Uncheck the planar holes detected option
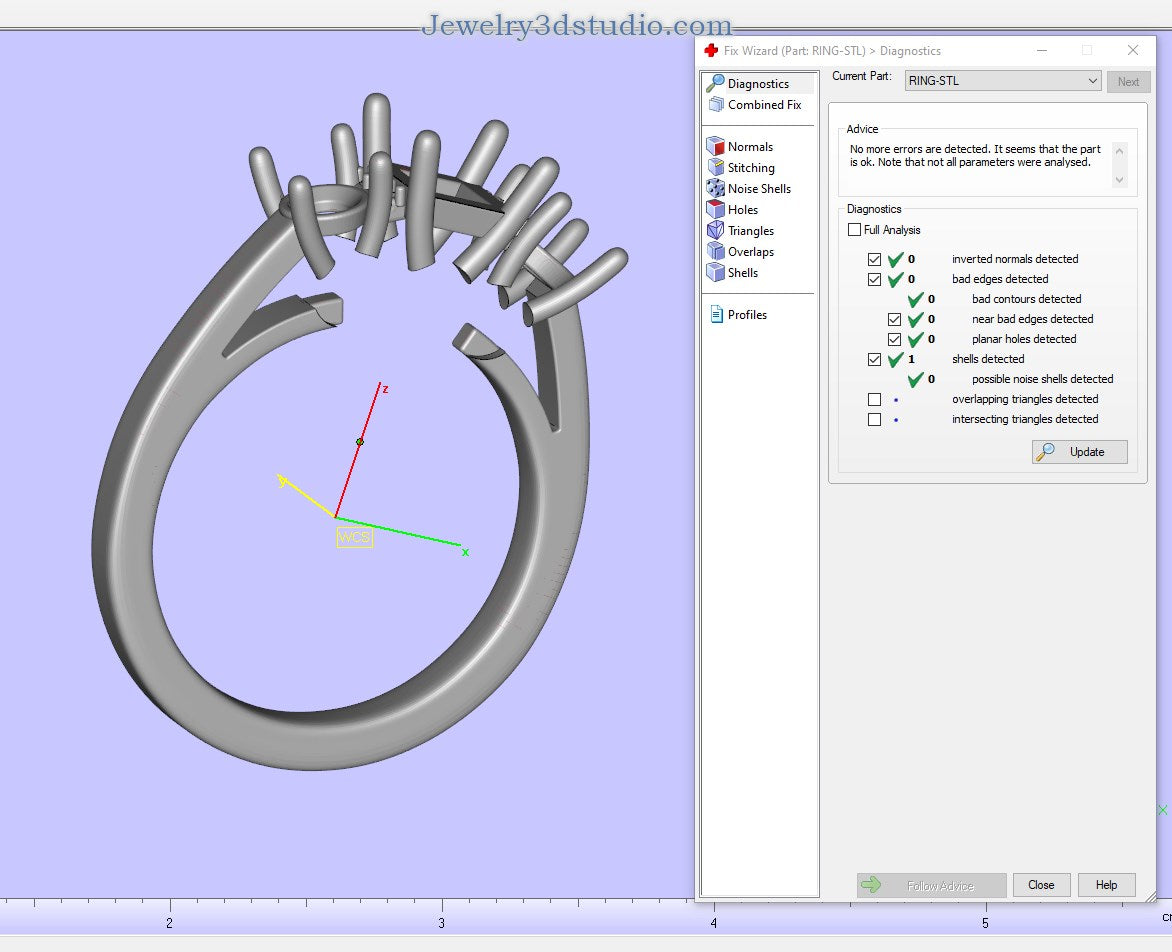 click(894, 339)
